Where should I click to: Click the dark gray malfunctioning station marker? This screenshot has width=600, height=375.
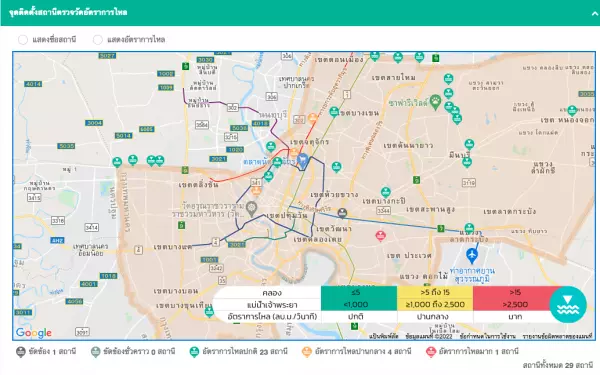342,213
